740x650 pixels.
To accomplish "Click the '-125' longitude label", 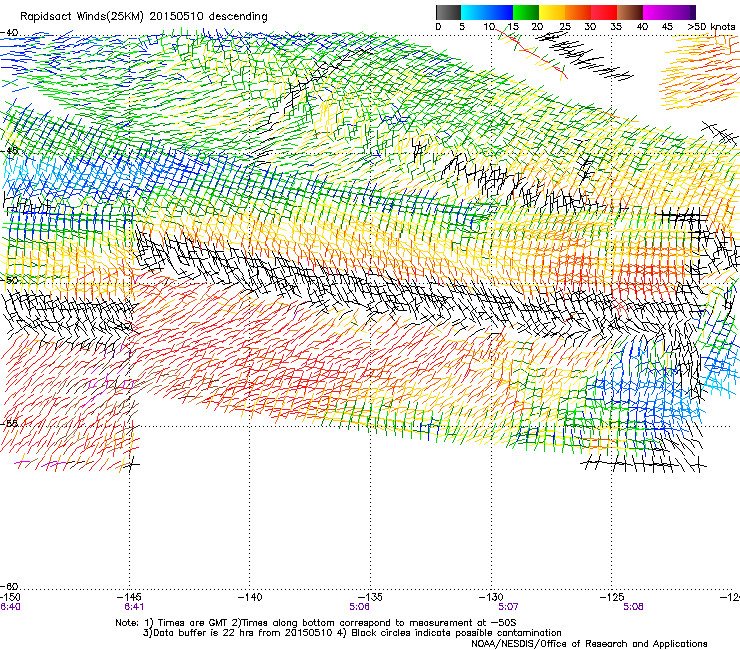I will tap(612, 598).
